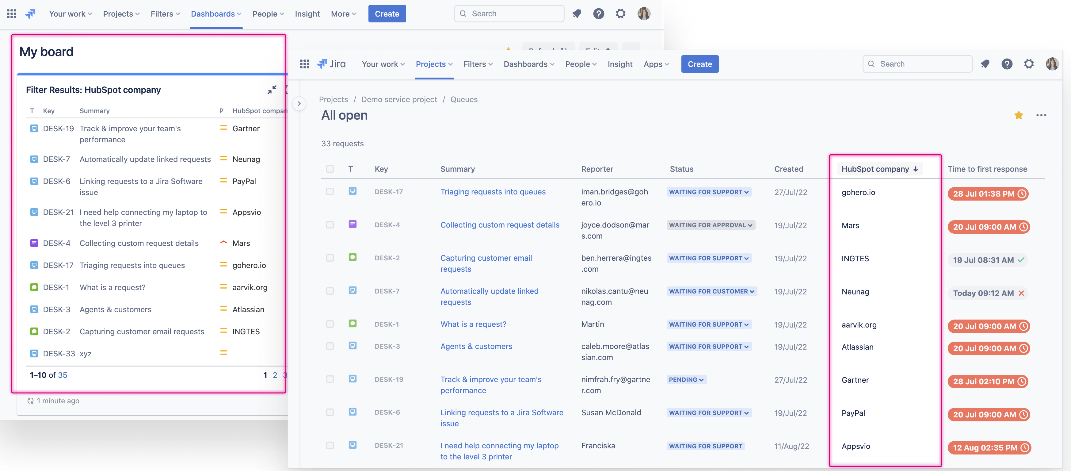Open status dropdown for DESK-17 Waiting for support
The width and height of the screenshot is (1071, 471).
[x=709, y=192]
